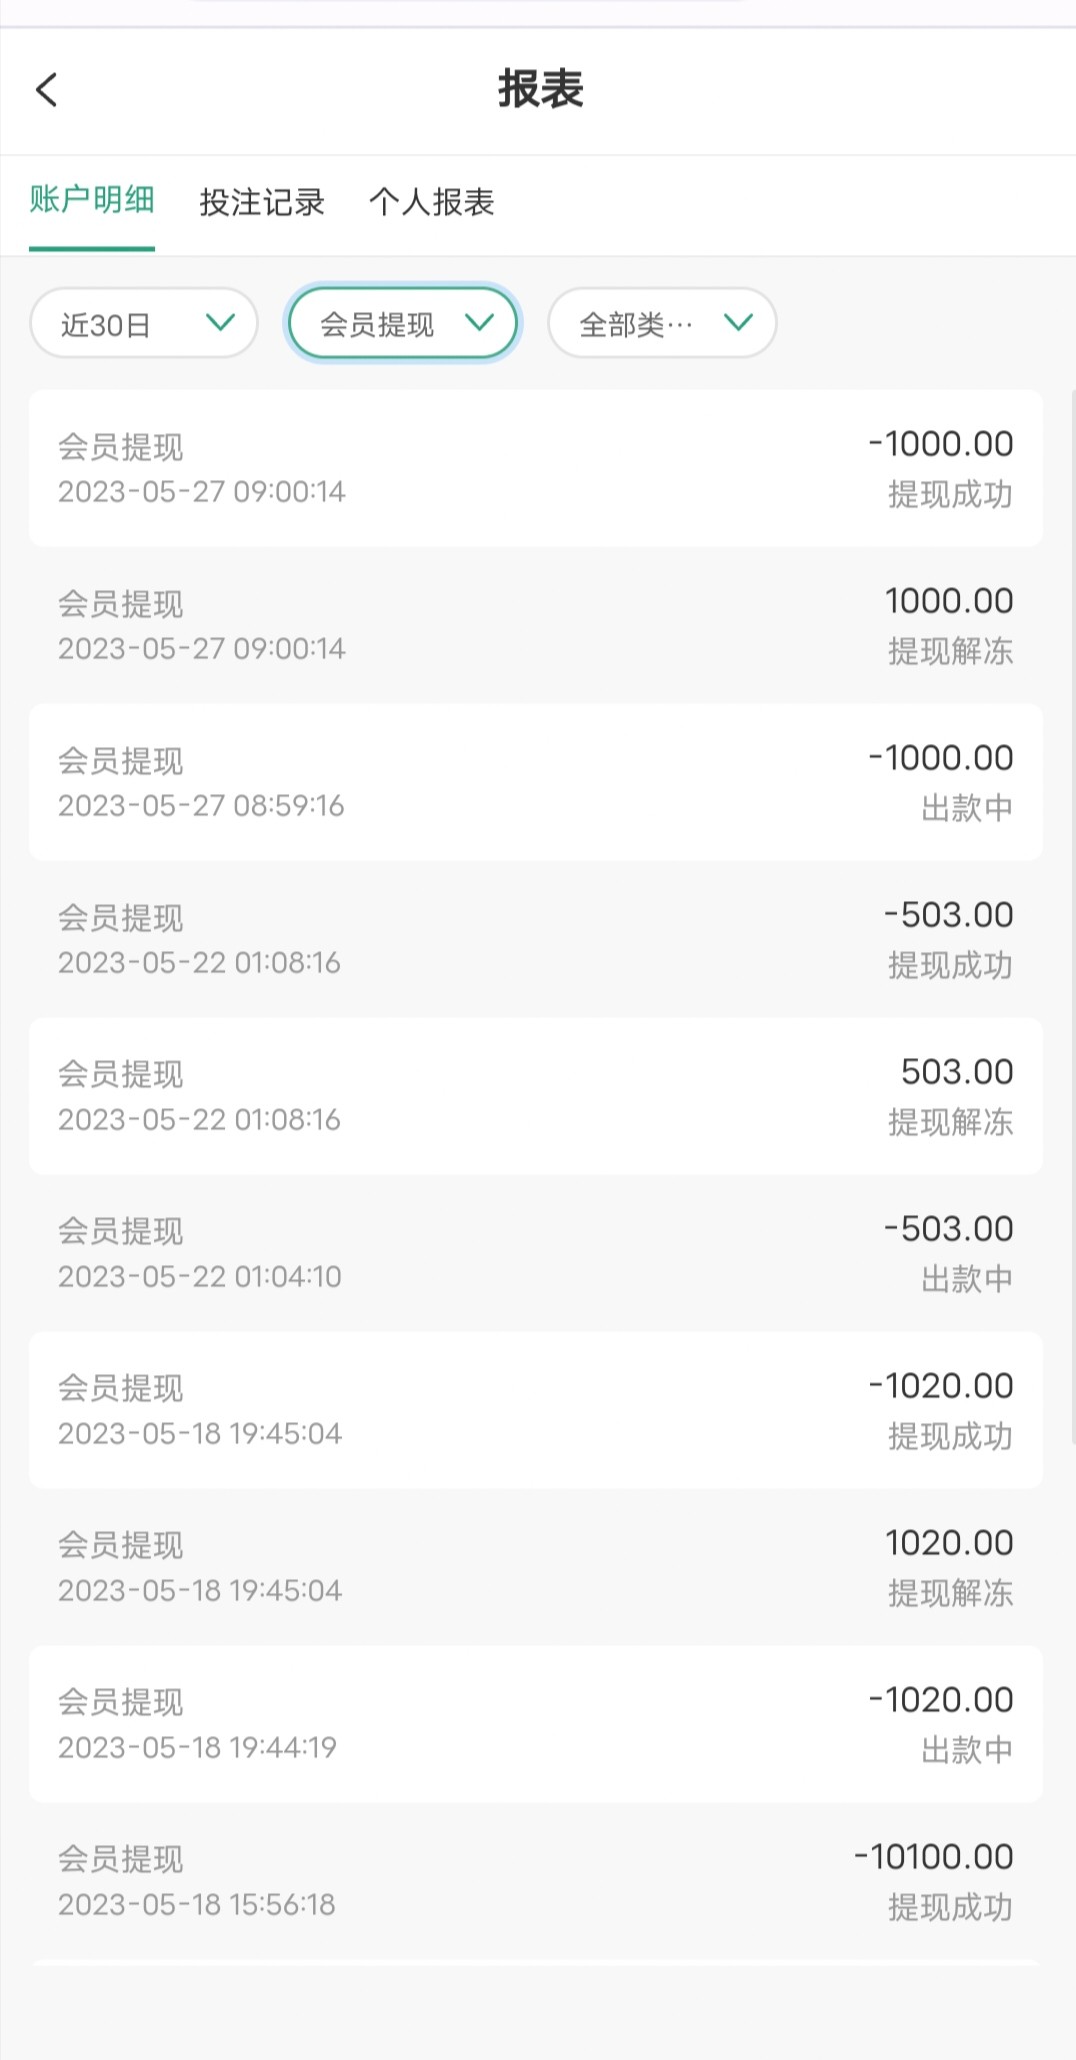Select the -10100.00 提现成功 record
This screenshot has width=1076, height=2060.
point(536,1881)
